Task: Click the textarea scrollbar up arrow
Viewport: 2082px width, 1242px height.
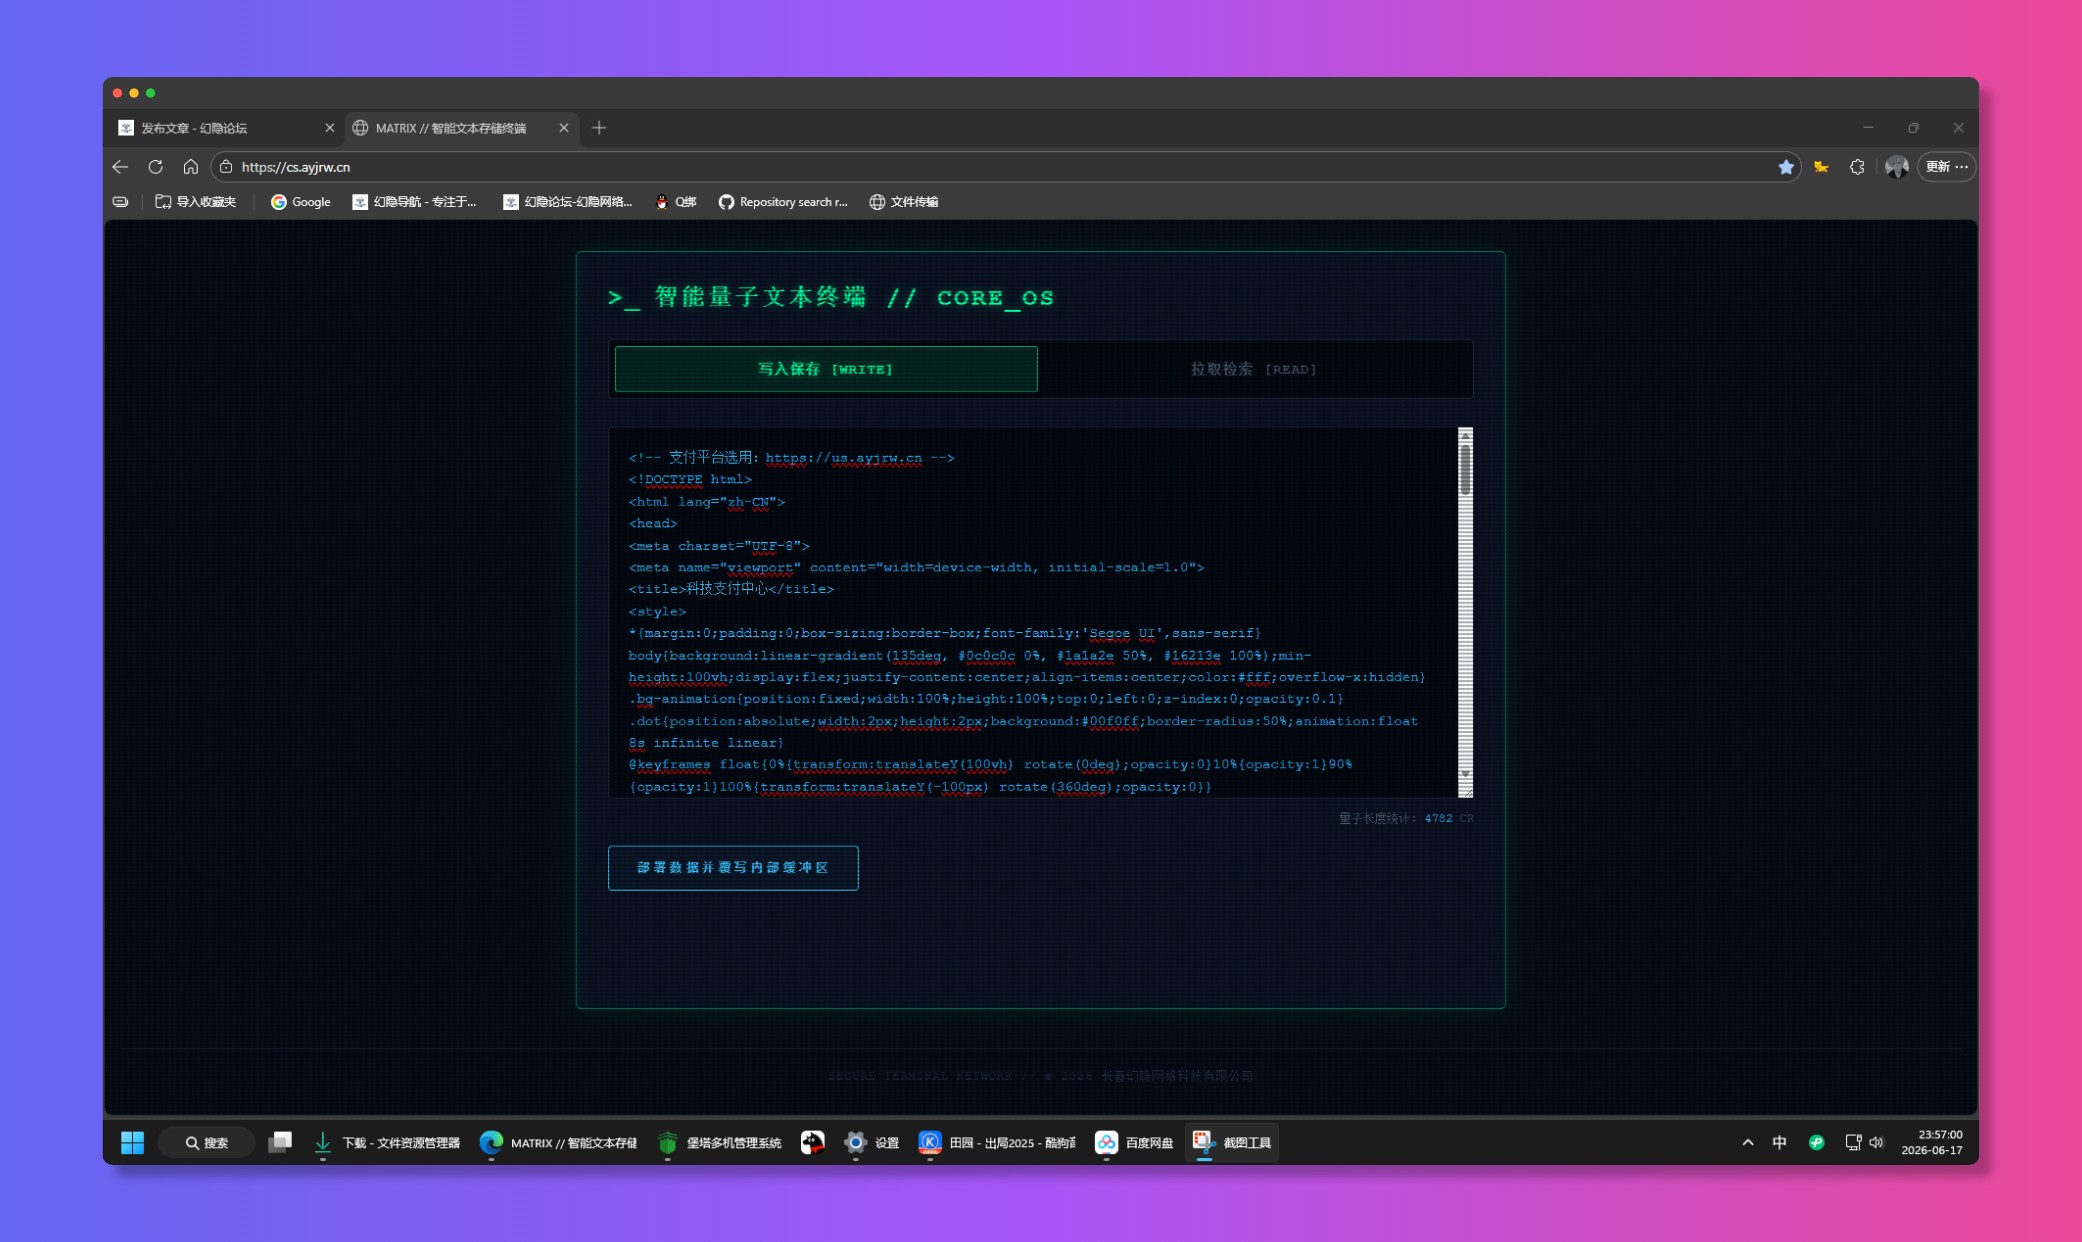Action: (x=1465, y=435)
